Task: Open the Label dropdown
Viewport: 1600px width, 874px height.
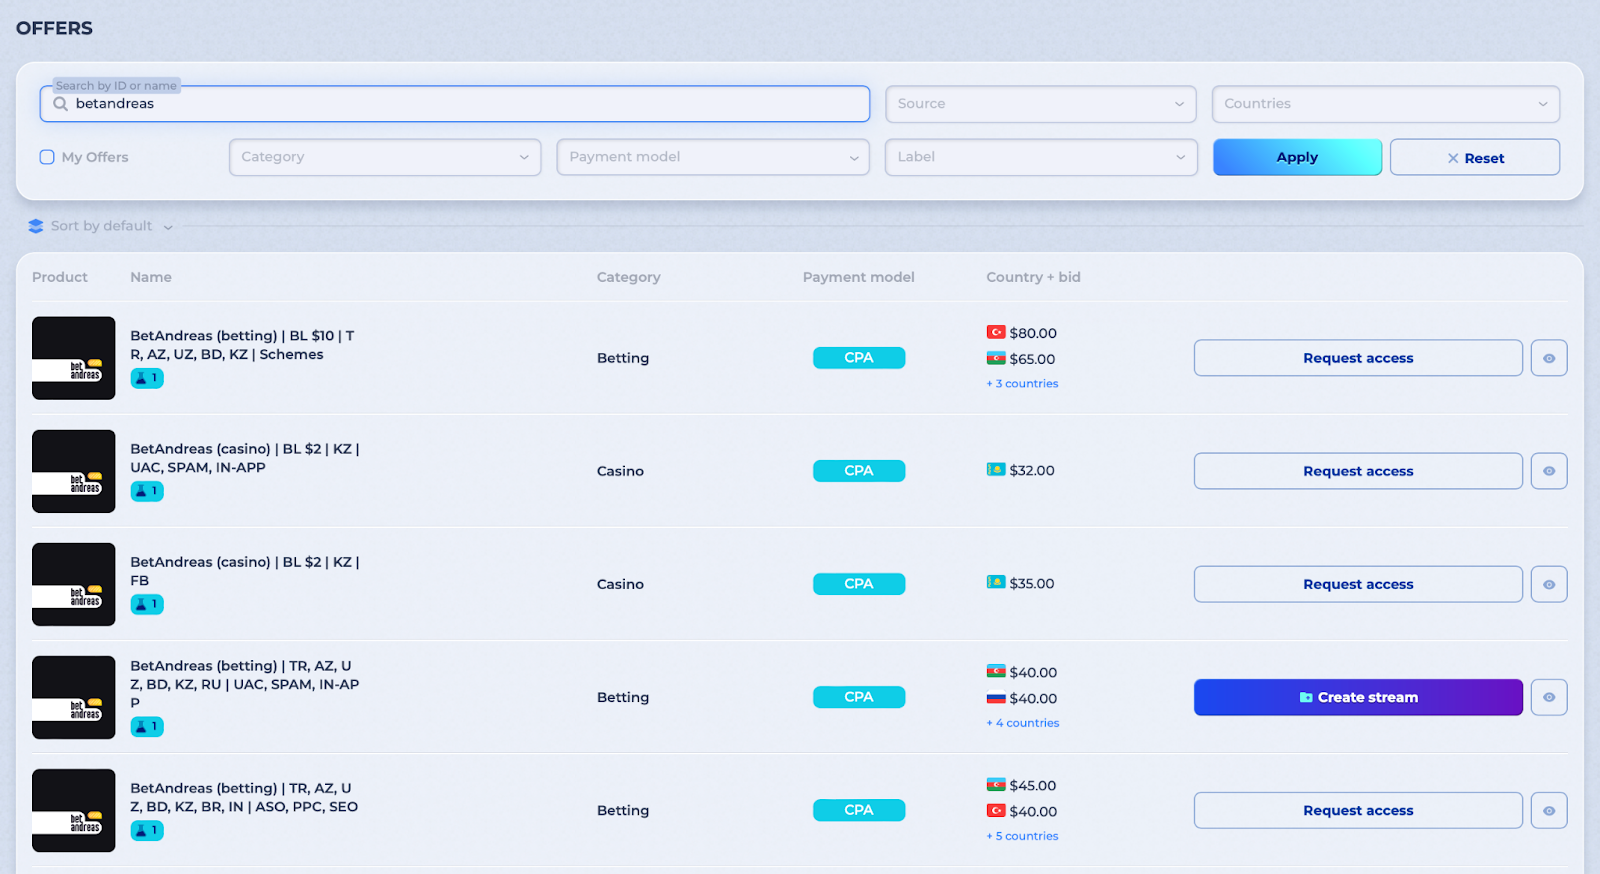Action: pos(1041,157)
